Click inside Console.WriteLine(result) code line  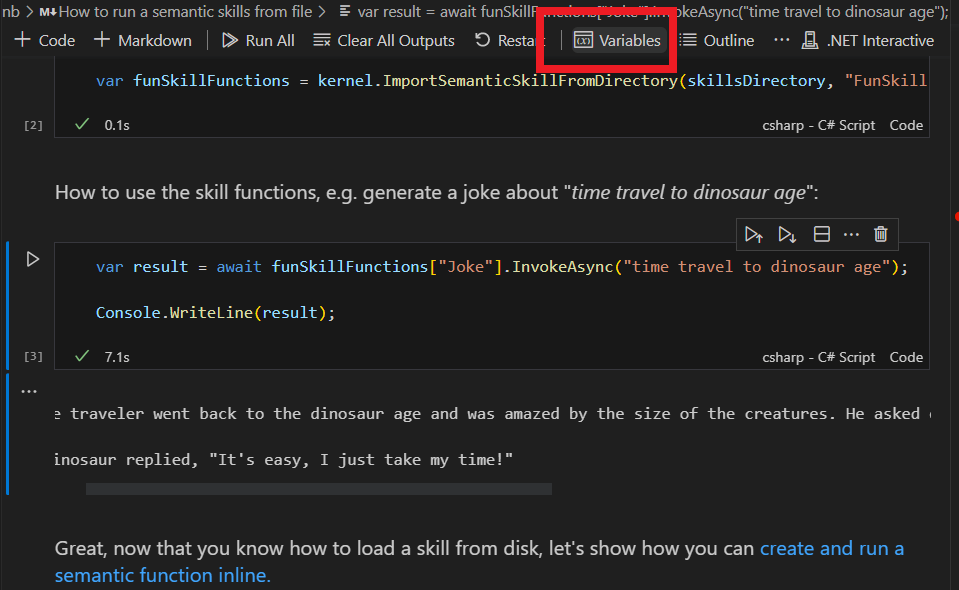click(215, 312)
